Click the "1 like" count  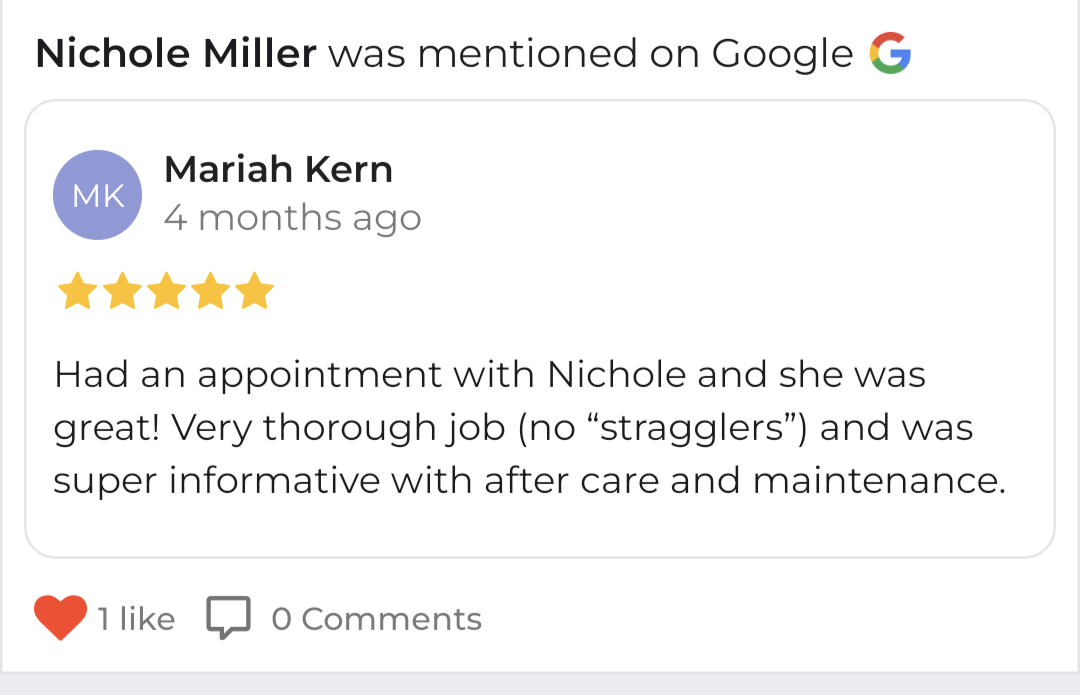point(136,619)
